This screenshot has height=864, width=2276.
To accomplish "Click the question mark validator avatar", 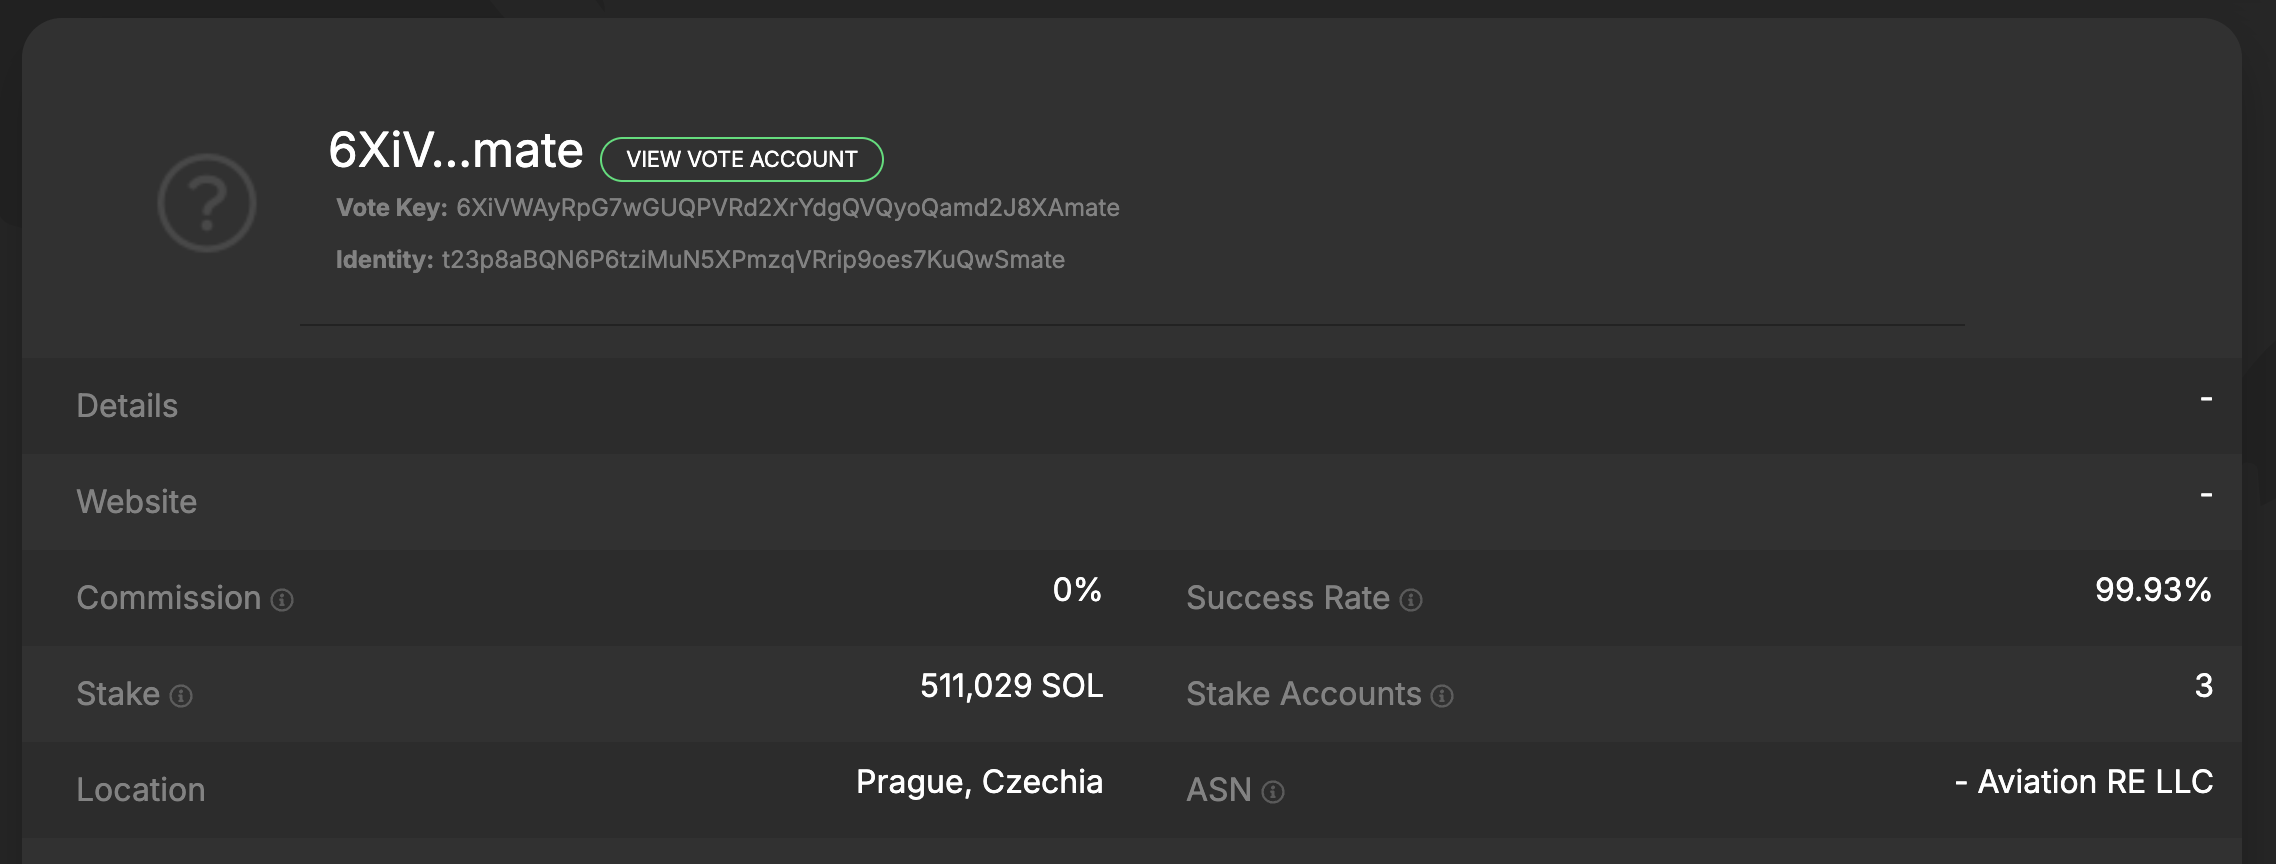I will click(207, 203).
